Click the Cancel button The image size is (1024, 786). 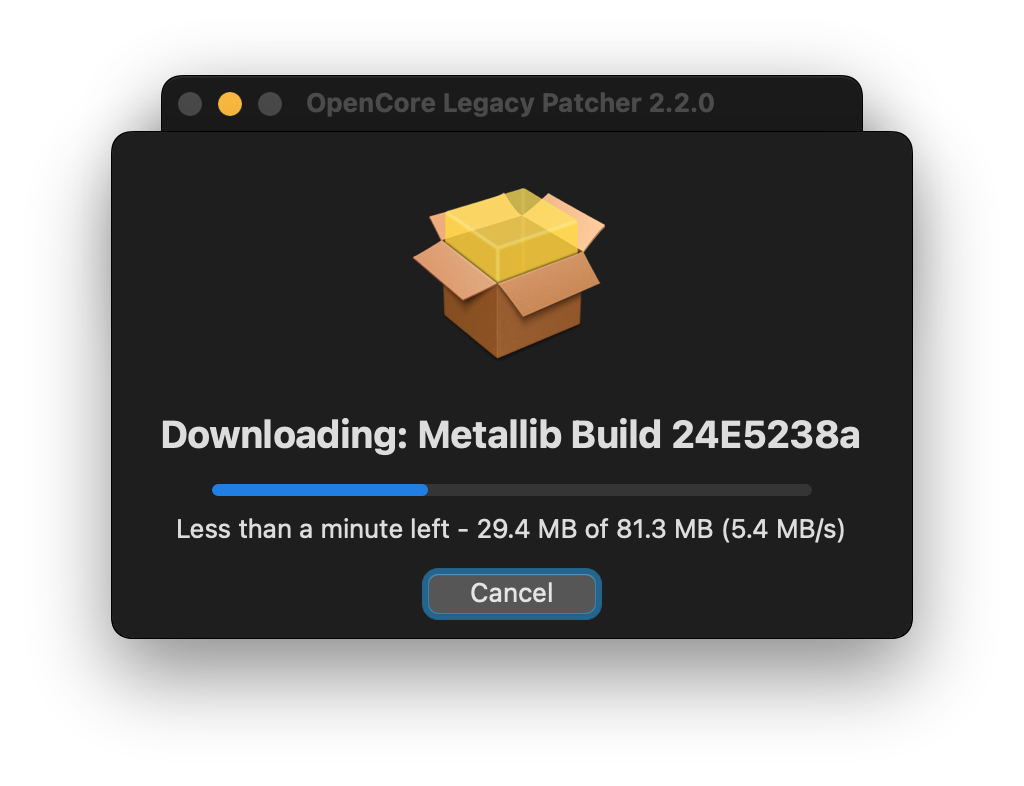pyautogui.click(x=511, y=593)
